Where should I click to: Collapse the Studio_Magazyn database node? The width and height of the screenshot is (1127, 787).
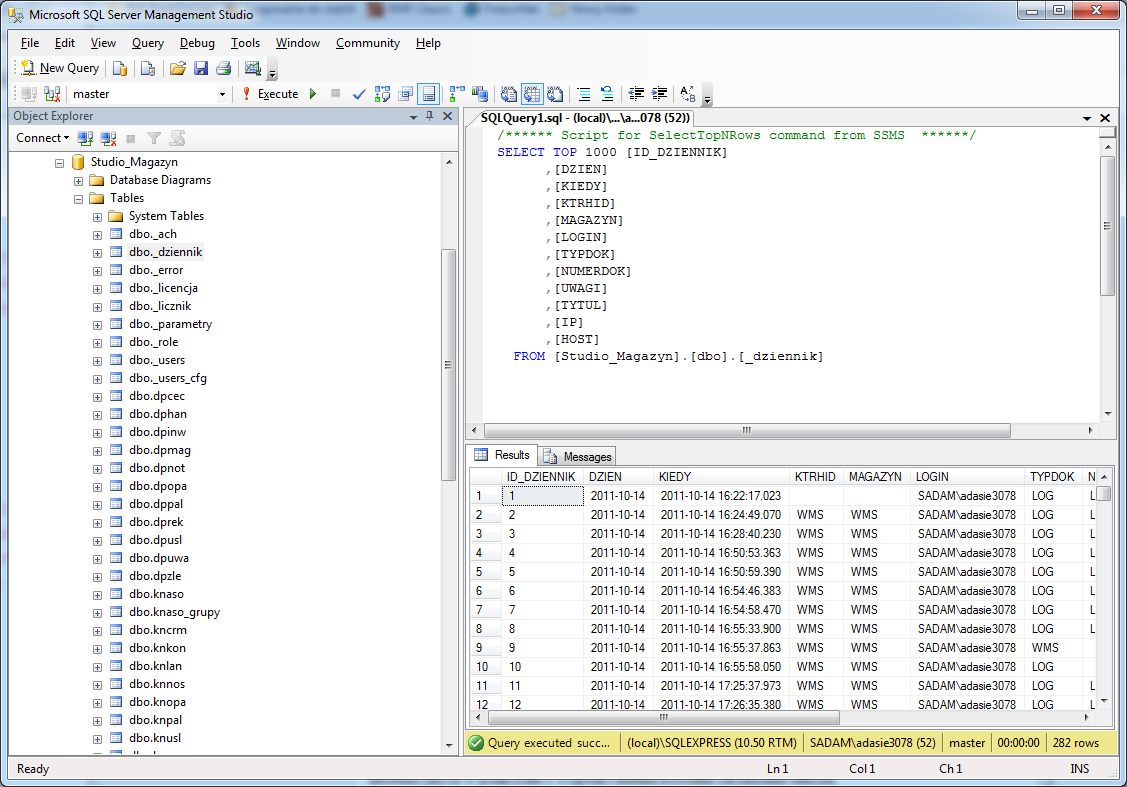coord(59,162)
